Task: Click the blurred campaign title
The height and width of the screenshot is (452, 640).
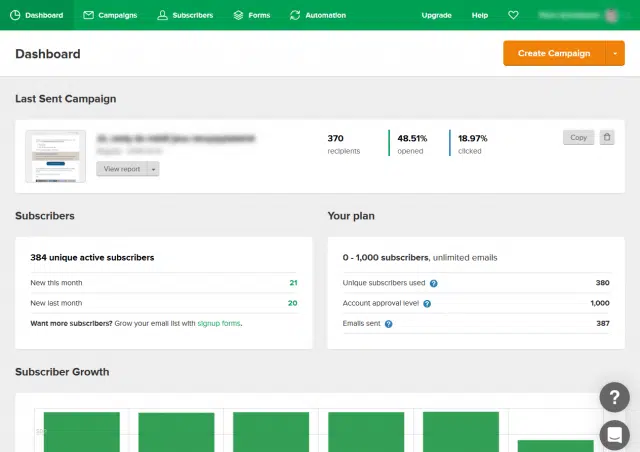Action: [176, 139]
